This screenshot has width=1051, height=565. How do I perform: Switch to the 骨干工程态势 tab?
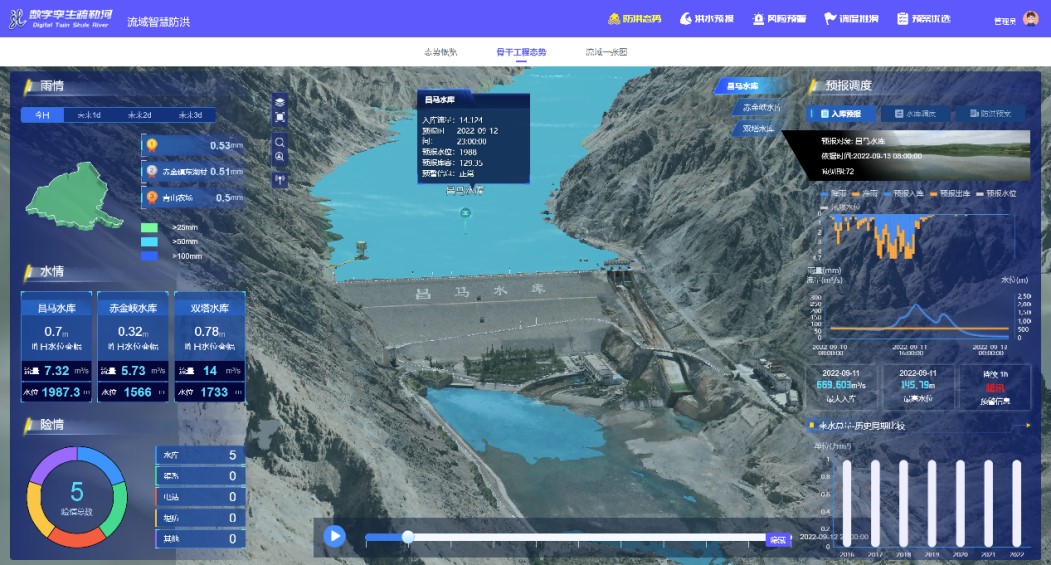click(x=521, y=52)
